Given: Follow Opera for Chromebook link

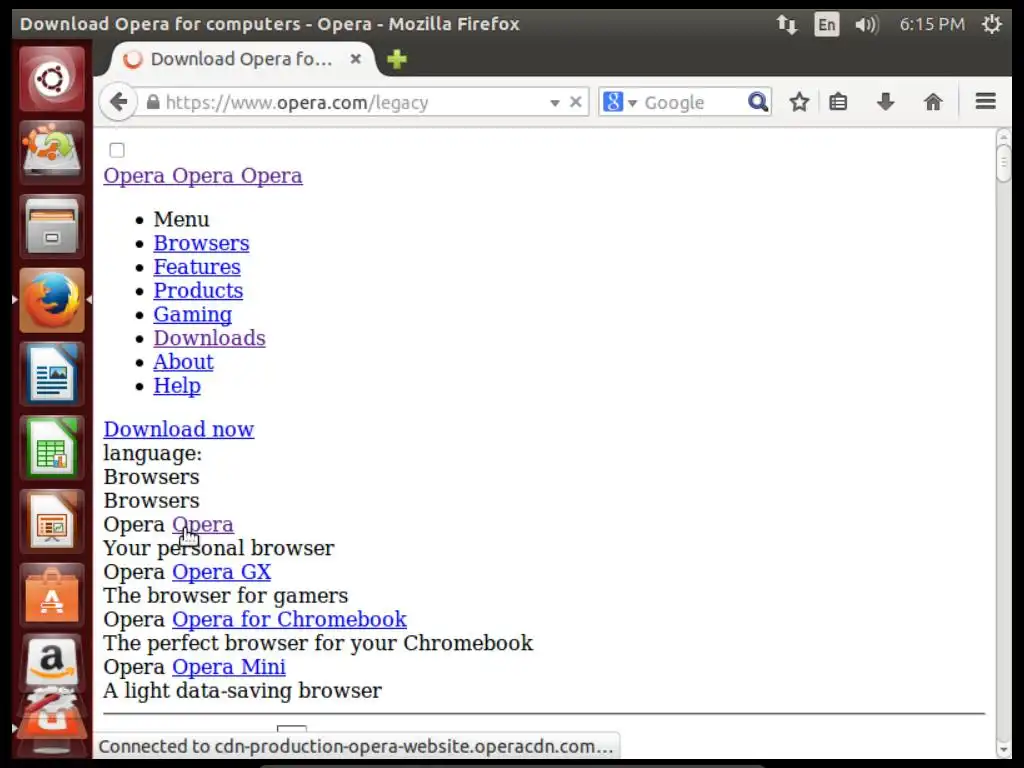Looking at the screenshot, I should point(289,619).
